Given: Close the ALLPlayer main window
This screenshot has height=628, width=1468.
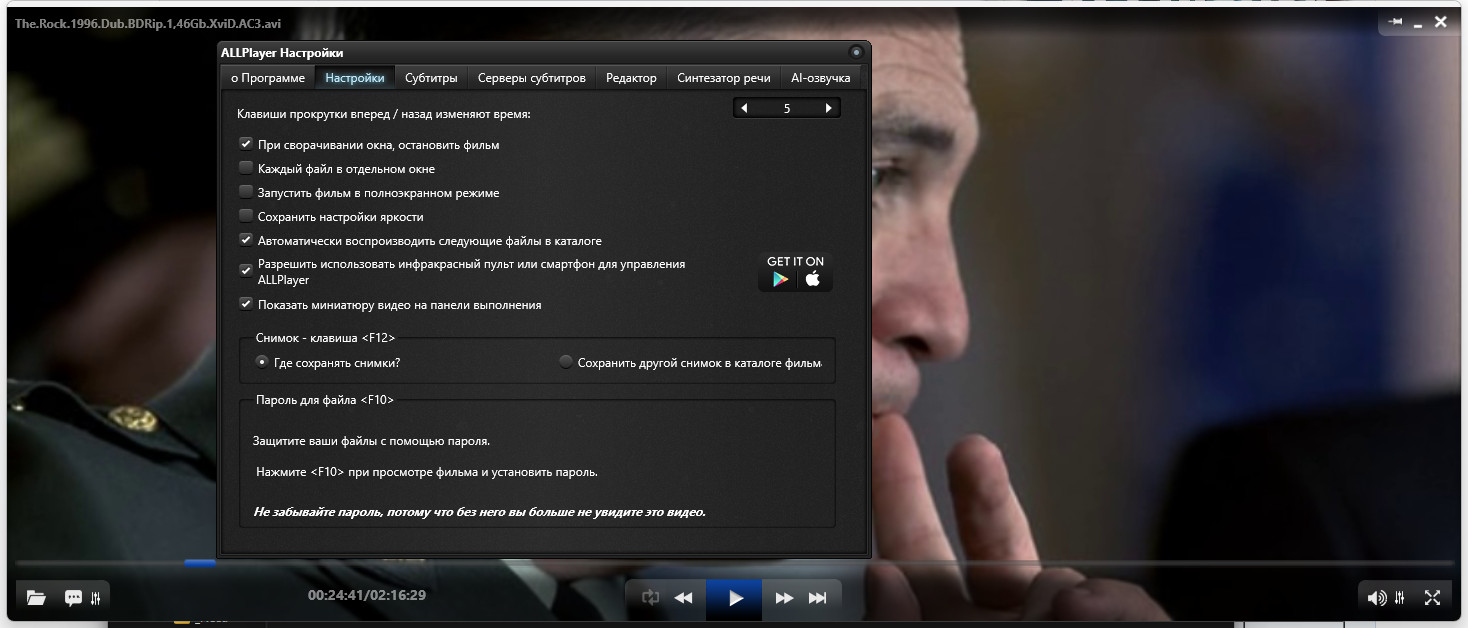Looking at the screenshot, I should pyautogui.click(x=1441, y=22).
